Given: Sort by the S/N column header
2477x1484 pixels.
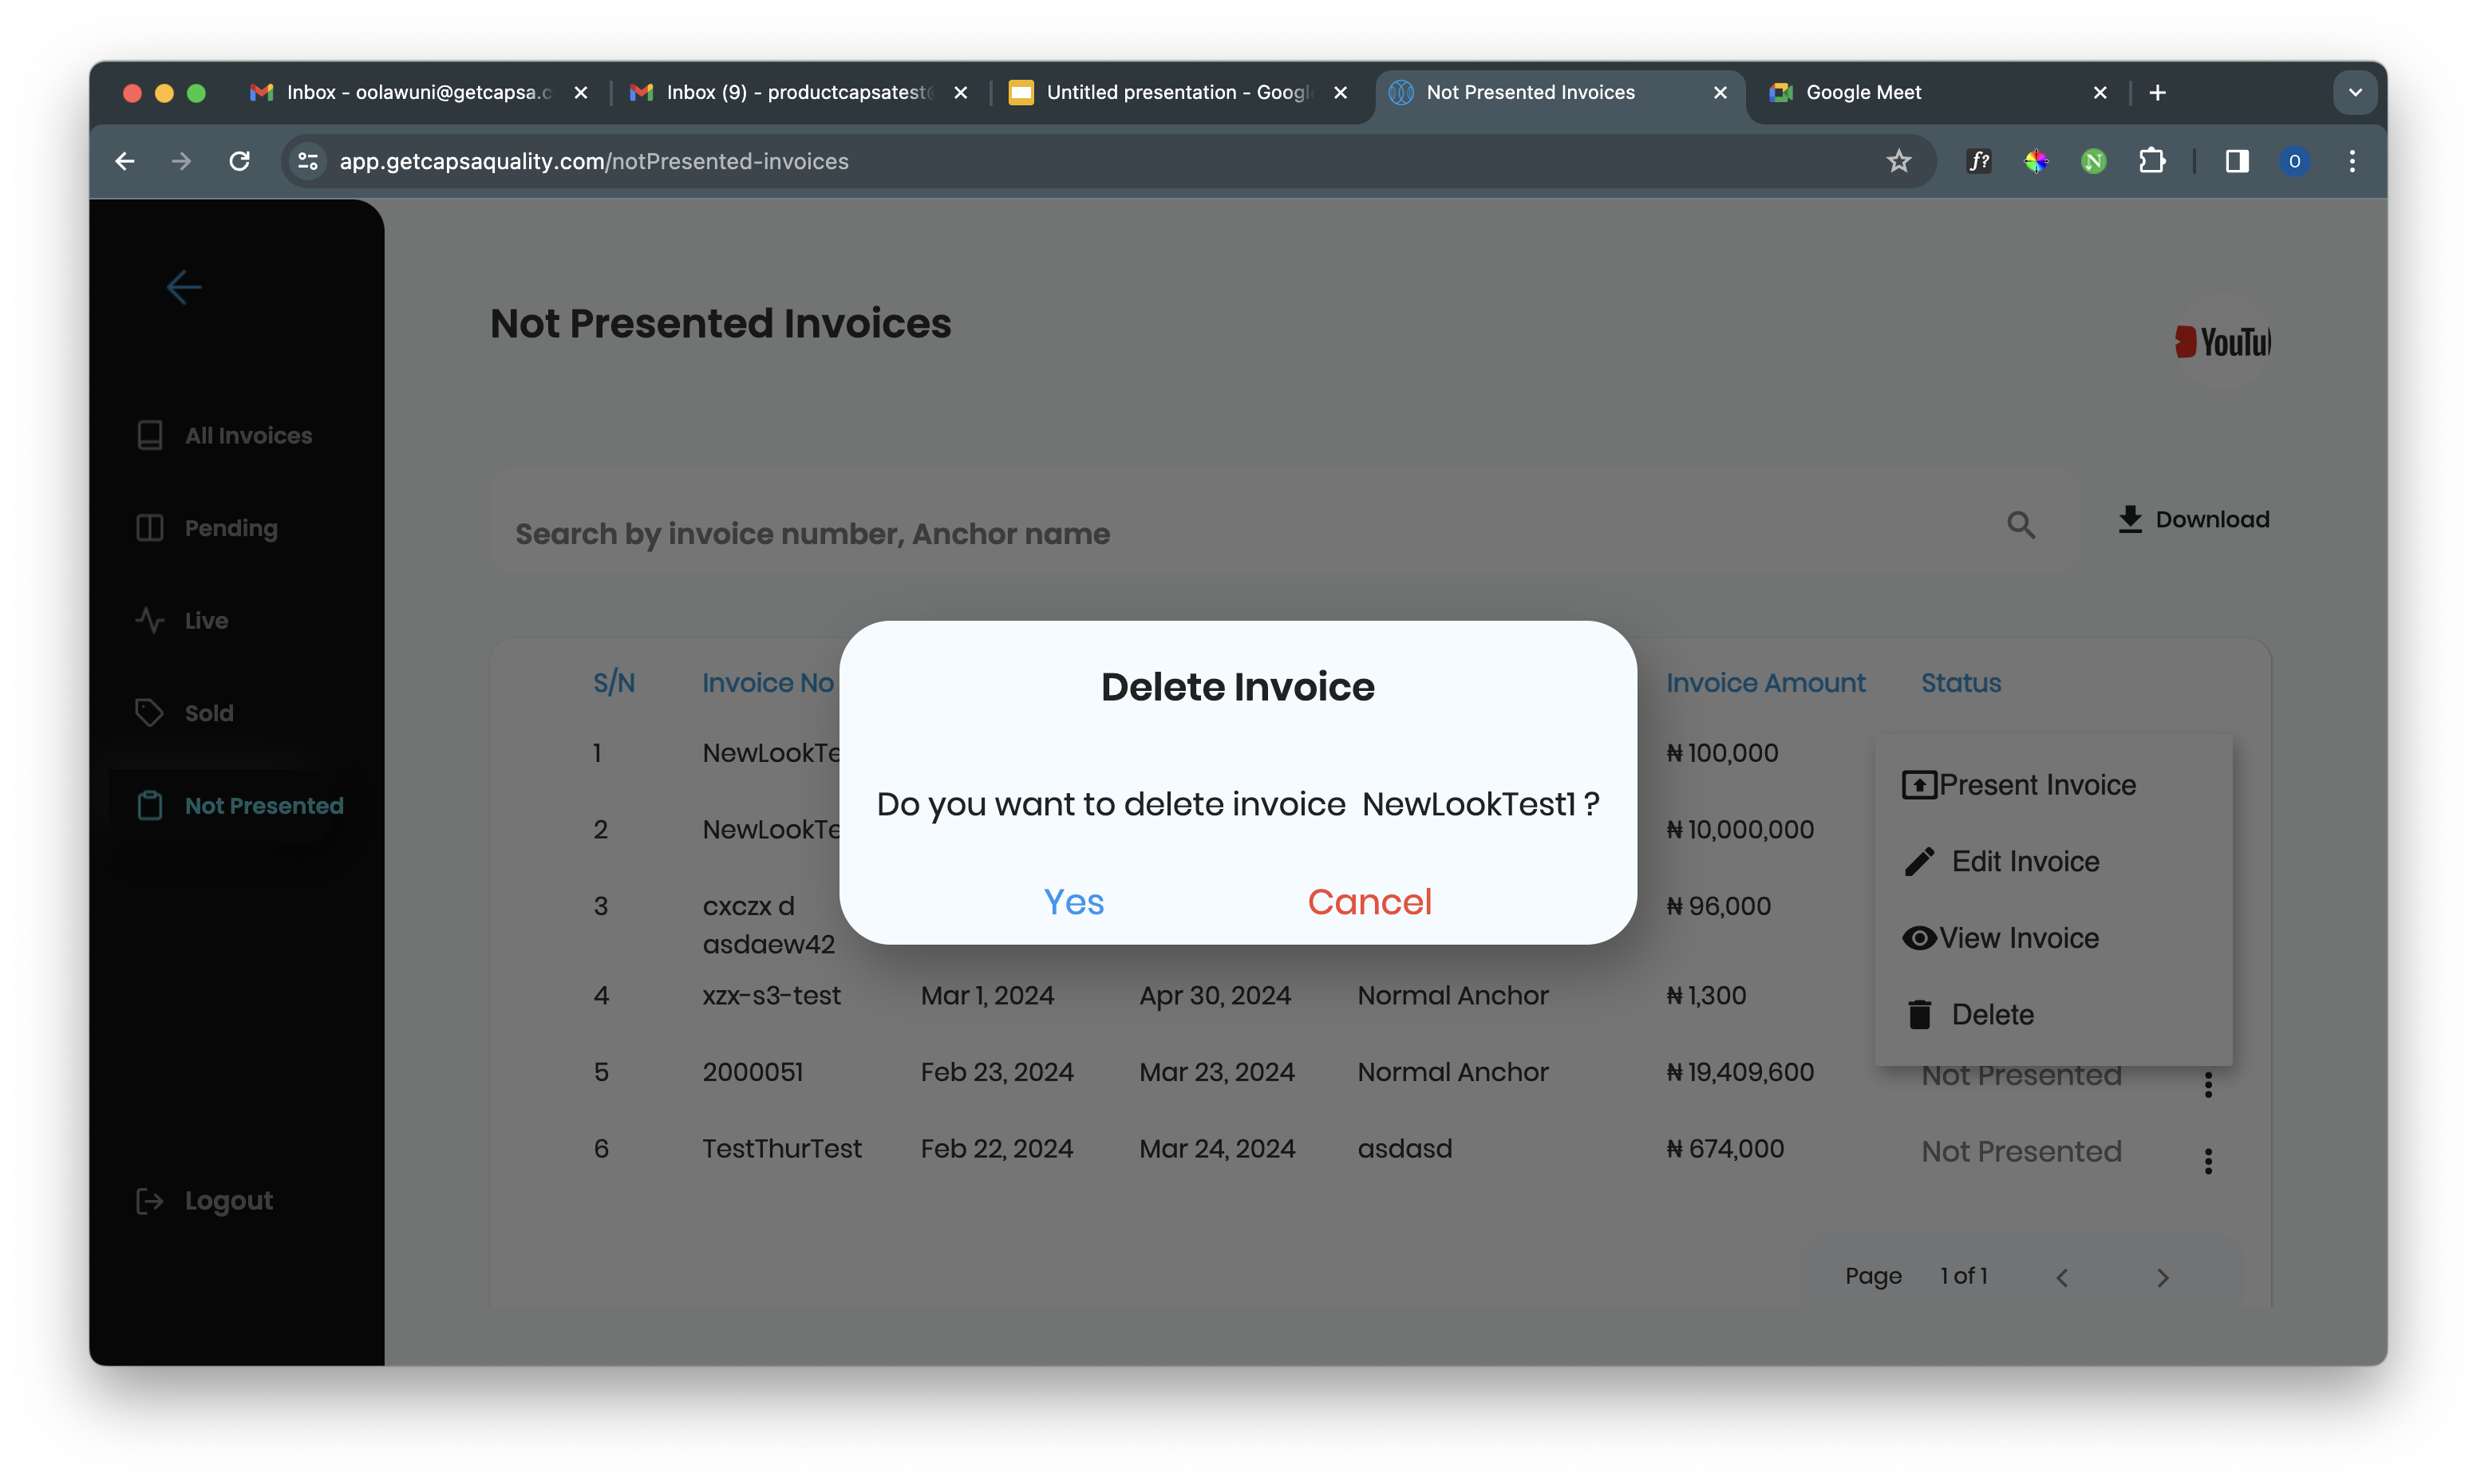Looking at the screenshot, I should (614, 683).
